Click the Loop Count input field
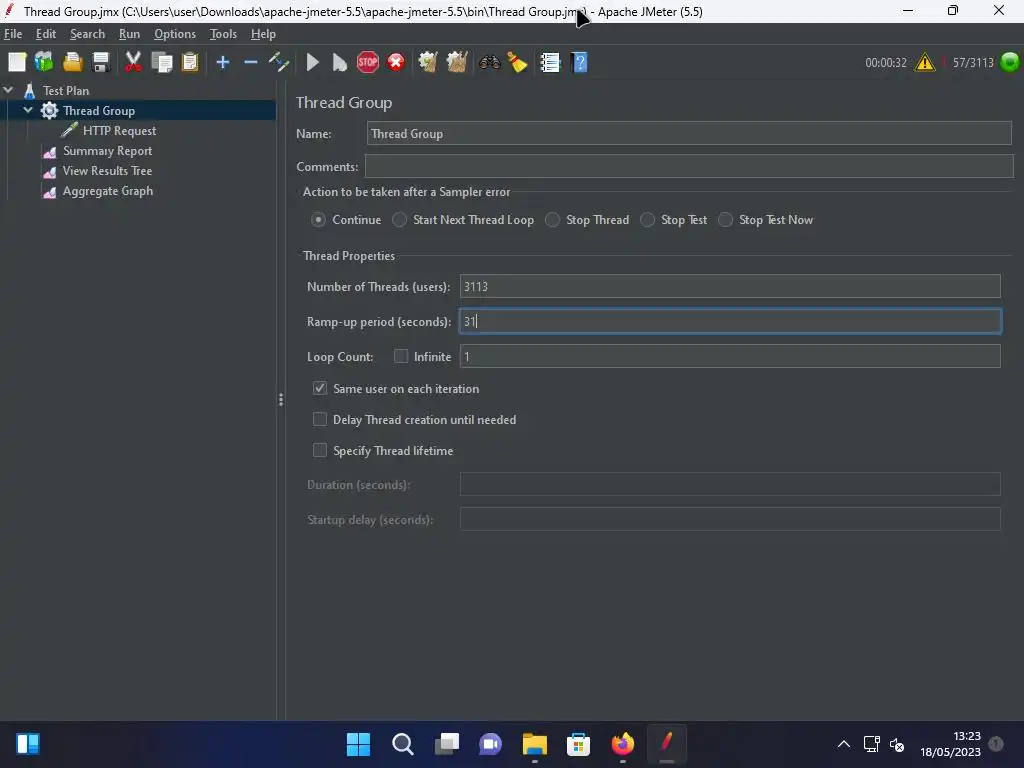 [x=730, y=356]
